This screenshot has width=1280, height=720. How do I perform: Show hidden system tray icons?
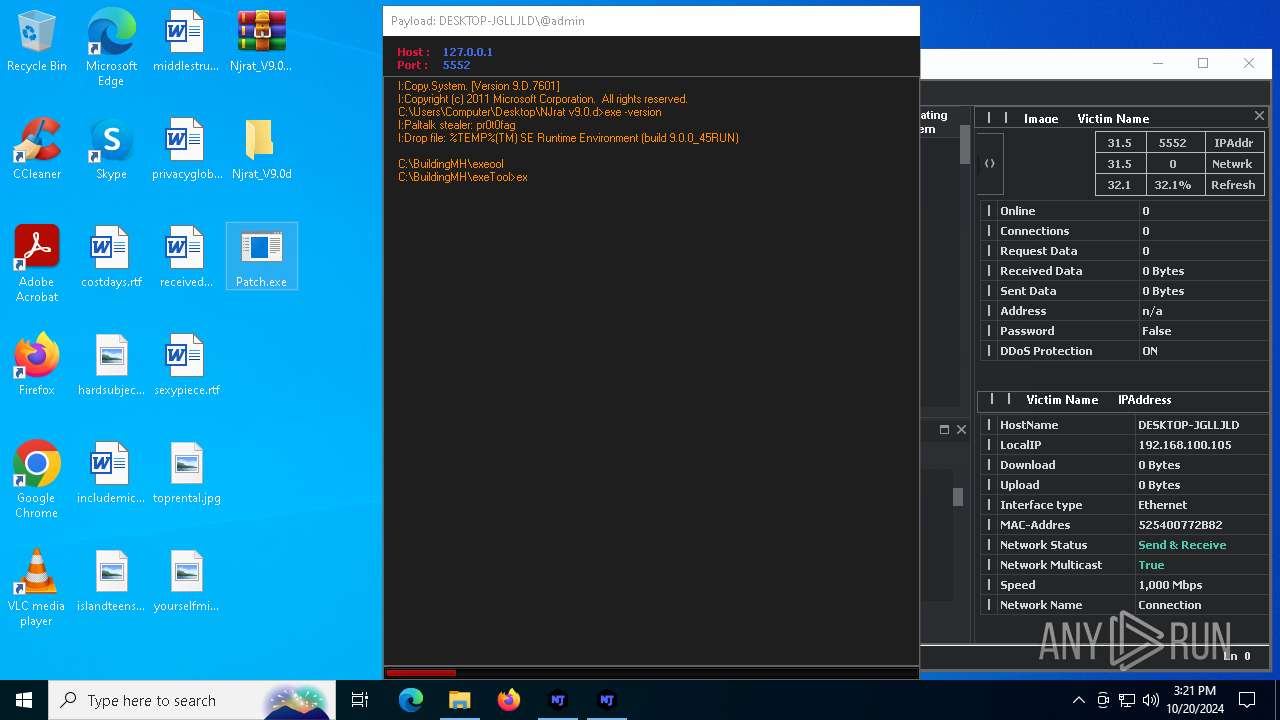point(1078,700)
